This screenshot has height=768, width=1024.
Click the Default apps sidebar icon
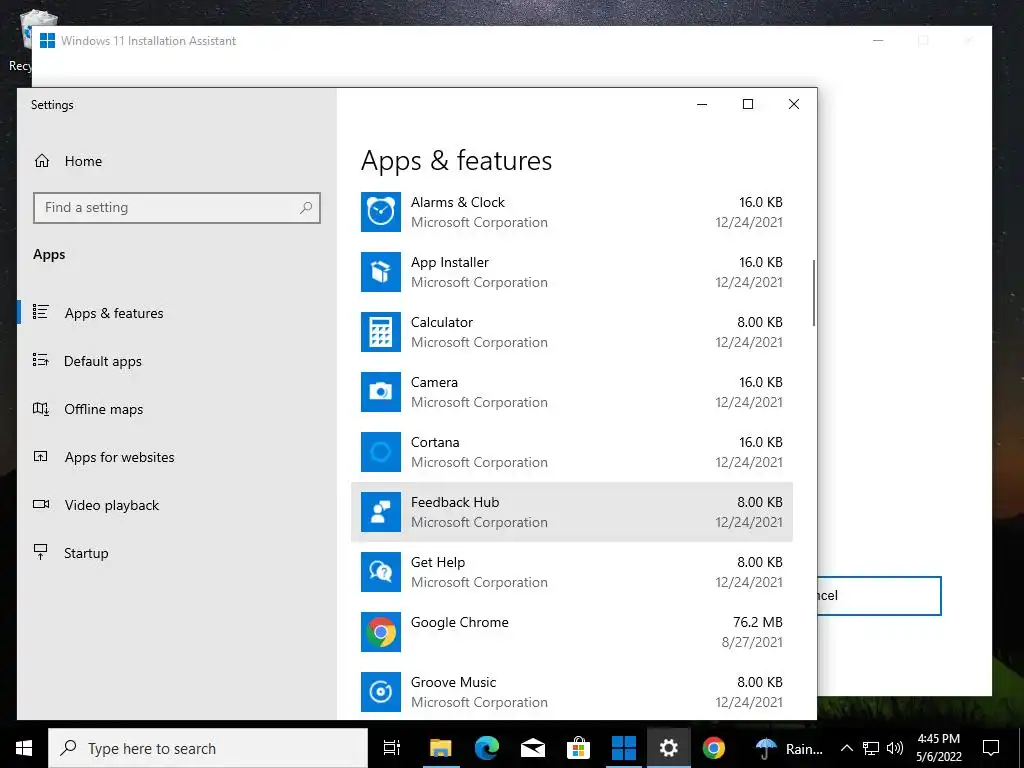coord(40,360)
